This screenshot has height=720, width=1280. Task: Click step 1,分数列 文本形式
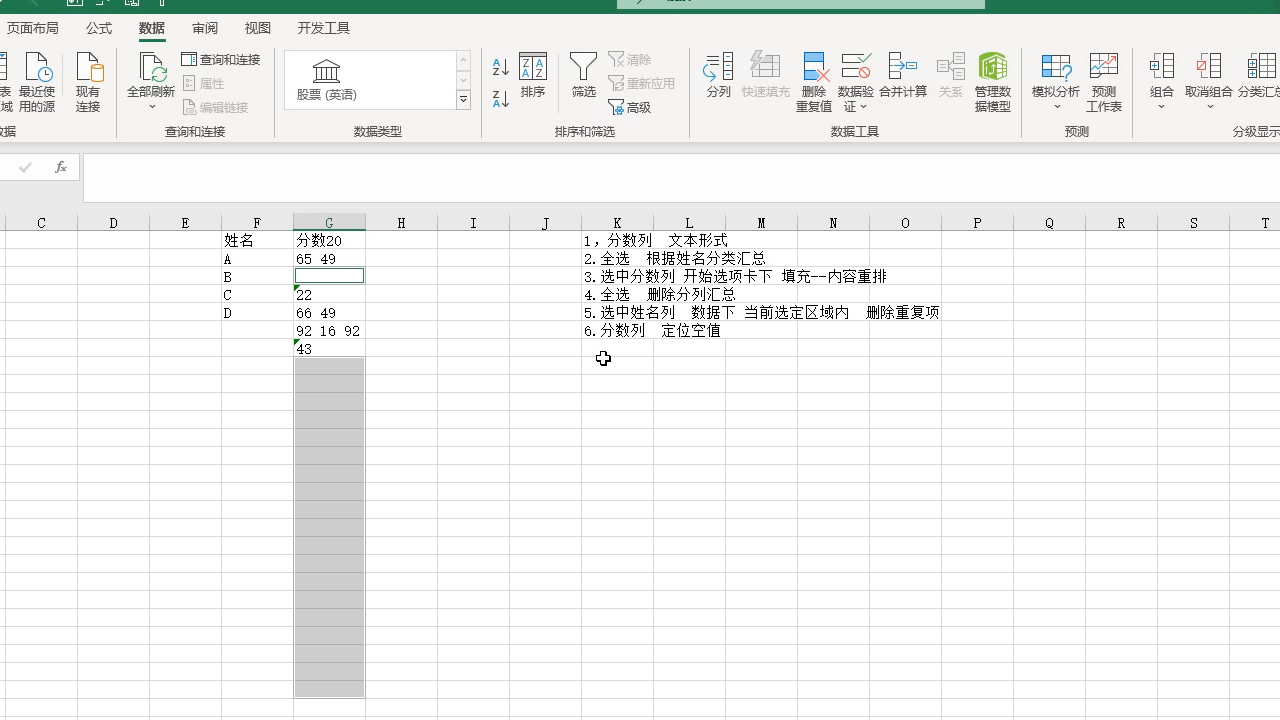(x=656, y=240)
